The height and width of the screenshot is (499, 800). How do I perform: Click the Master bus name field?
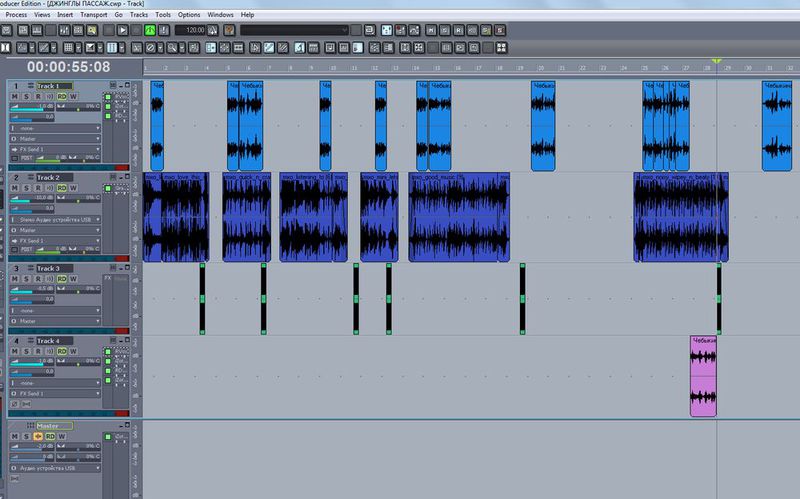click(x=54, y=426)
